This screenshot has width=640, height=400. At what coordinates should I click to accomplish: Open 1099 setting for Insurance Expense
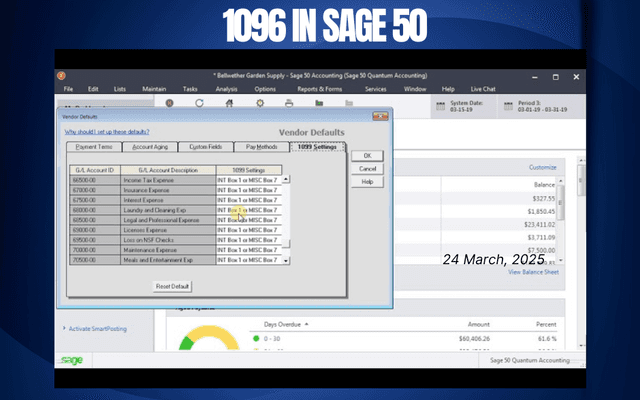(x=249, y=190)
